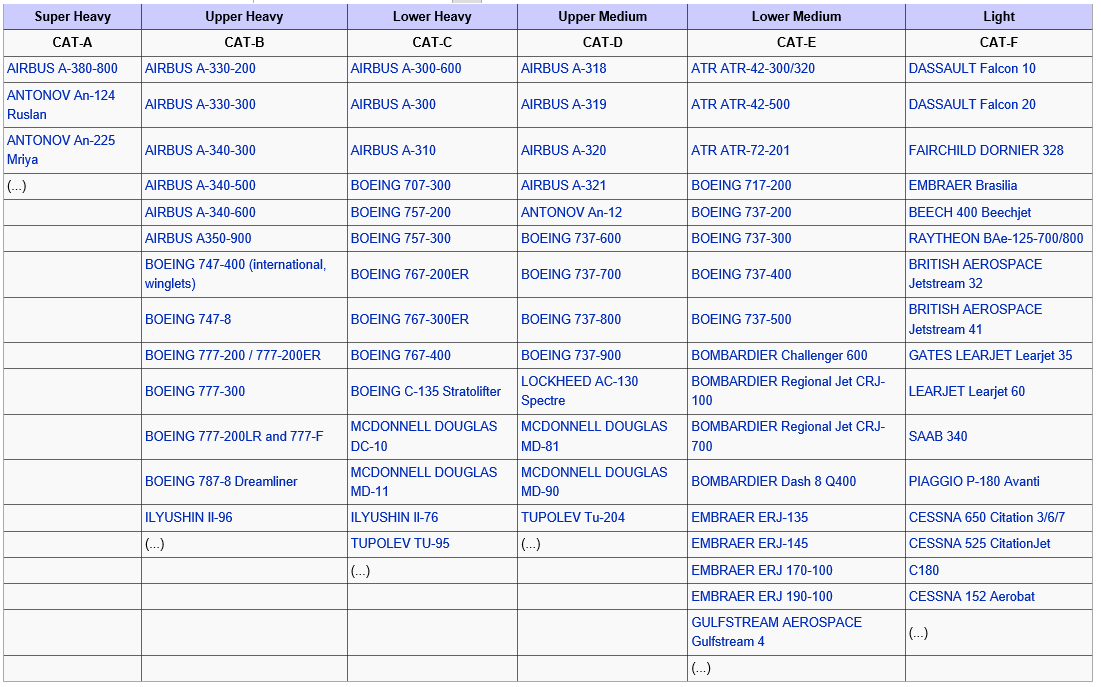1101x687 pixels.
Task: Open the BOMBARDIER Regional Jet CRJ-100 link
Action: click(x=789, y=391)
